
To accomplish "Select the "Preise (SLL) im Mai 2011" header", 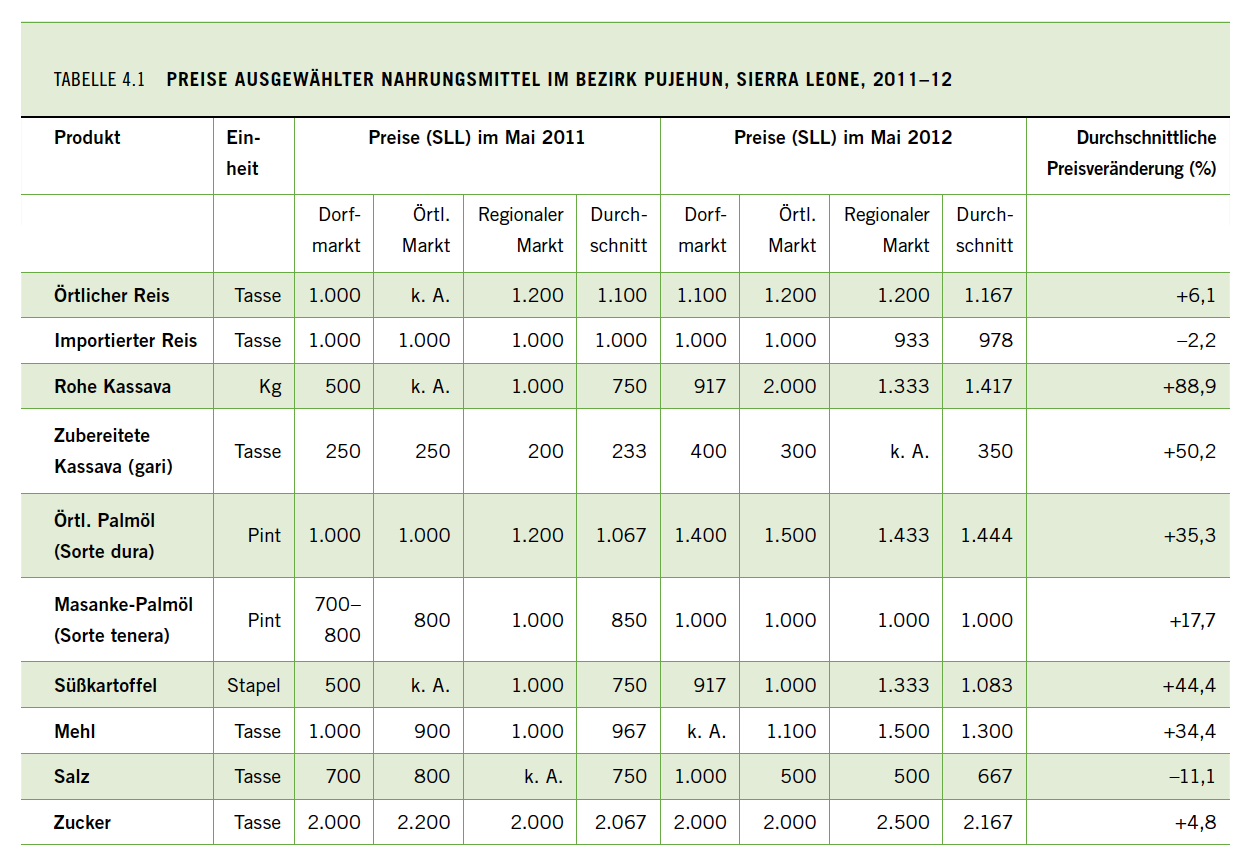I will pos(477,138).
